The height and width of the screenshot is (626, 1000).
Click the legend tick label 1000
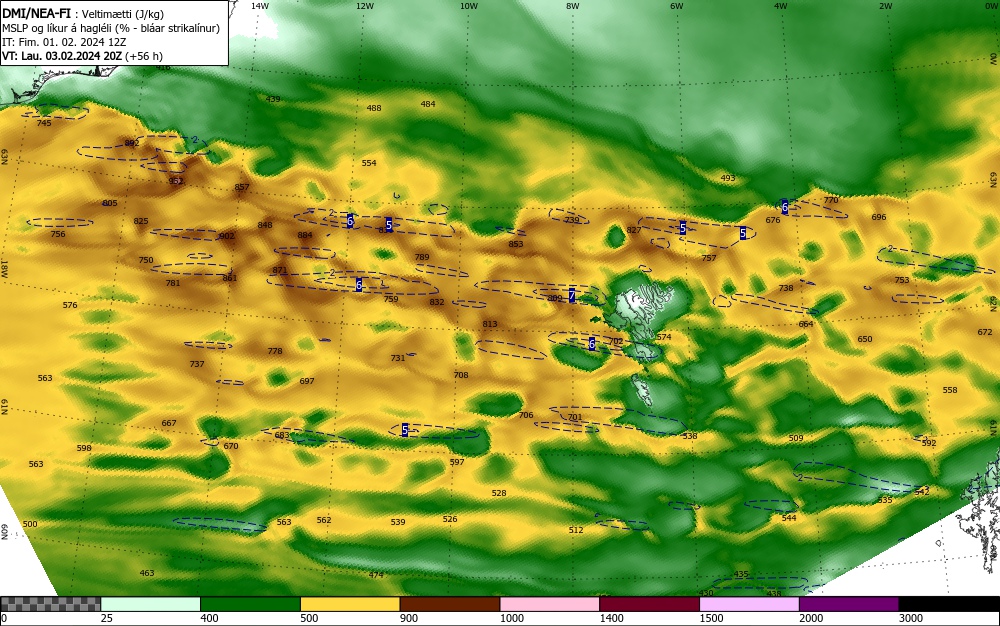[511, 618]
